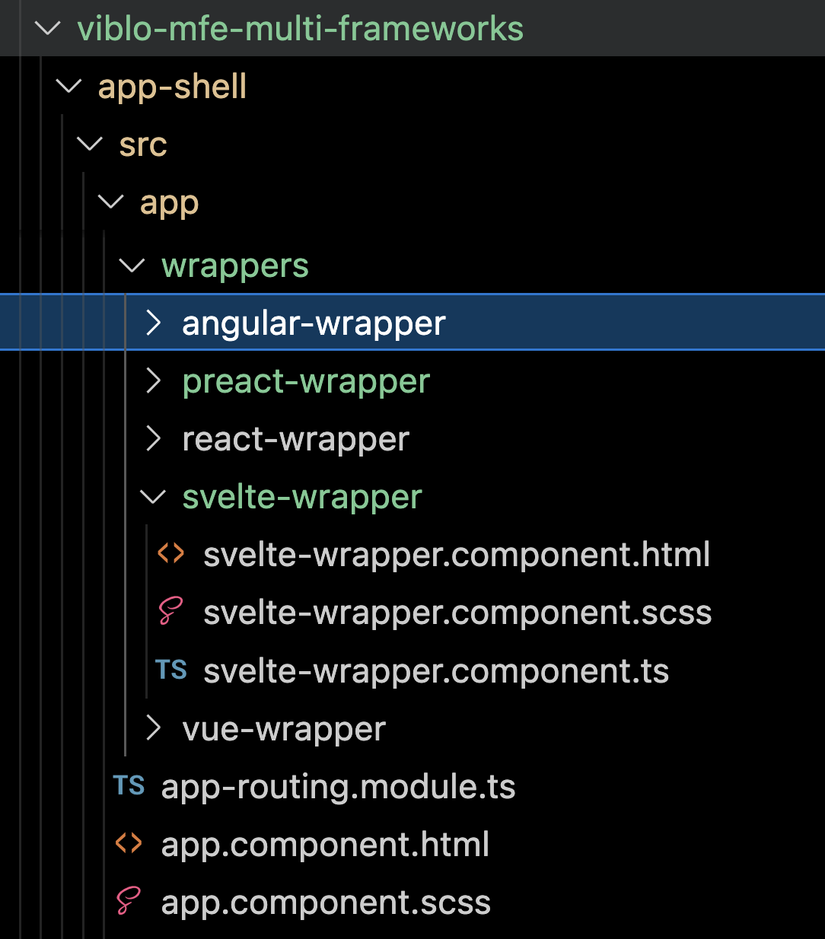Open svelte-wrapper.component.html file

click(457, 553)
